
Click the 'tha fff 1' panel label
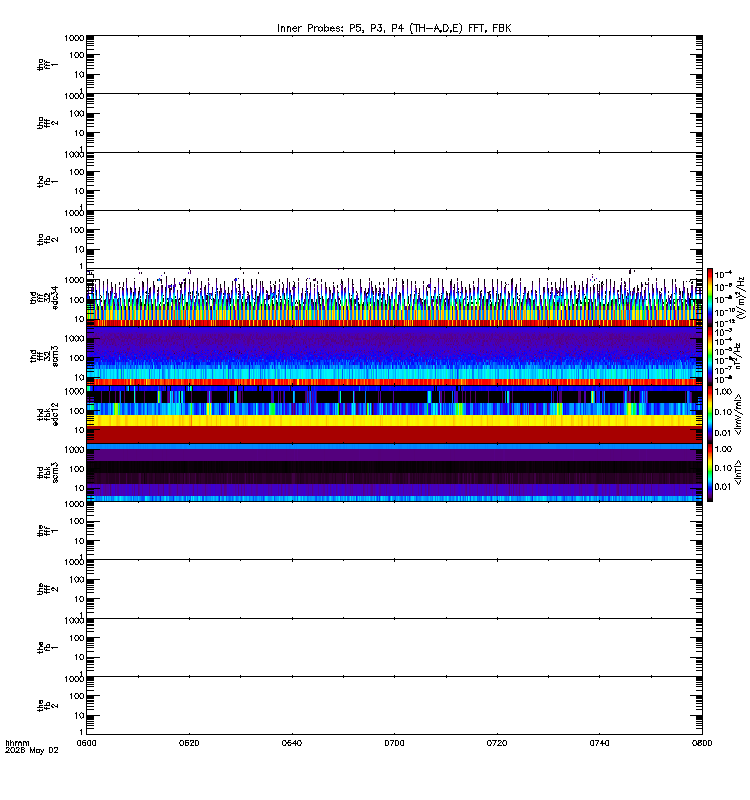[47, 64]
